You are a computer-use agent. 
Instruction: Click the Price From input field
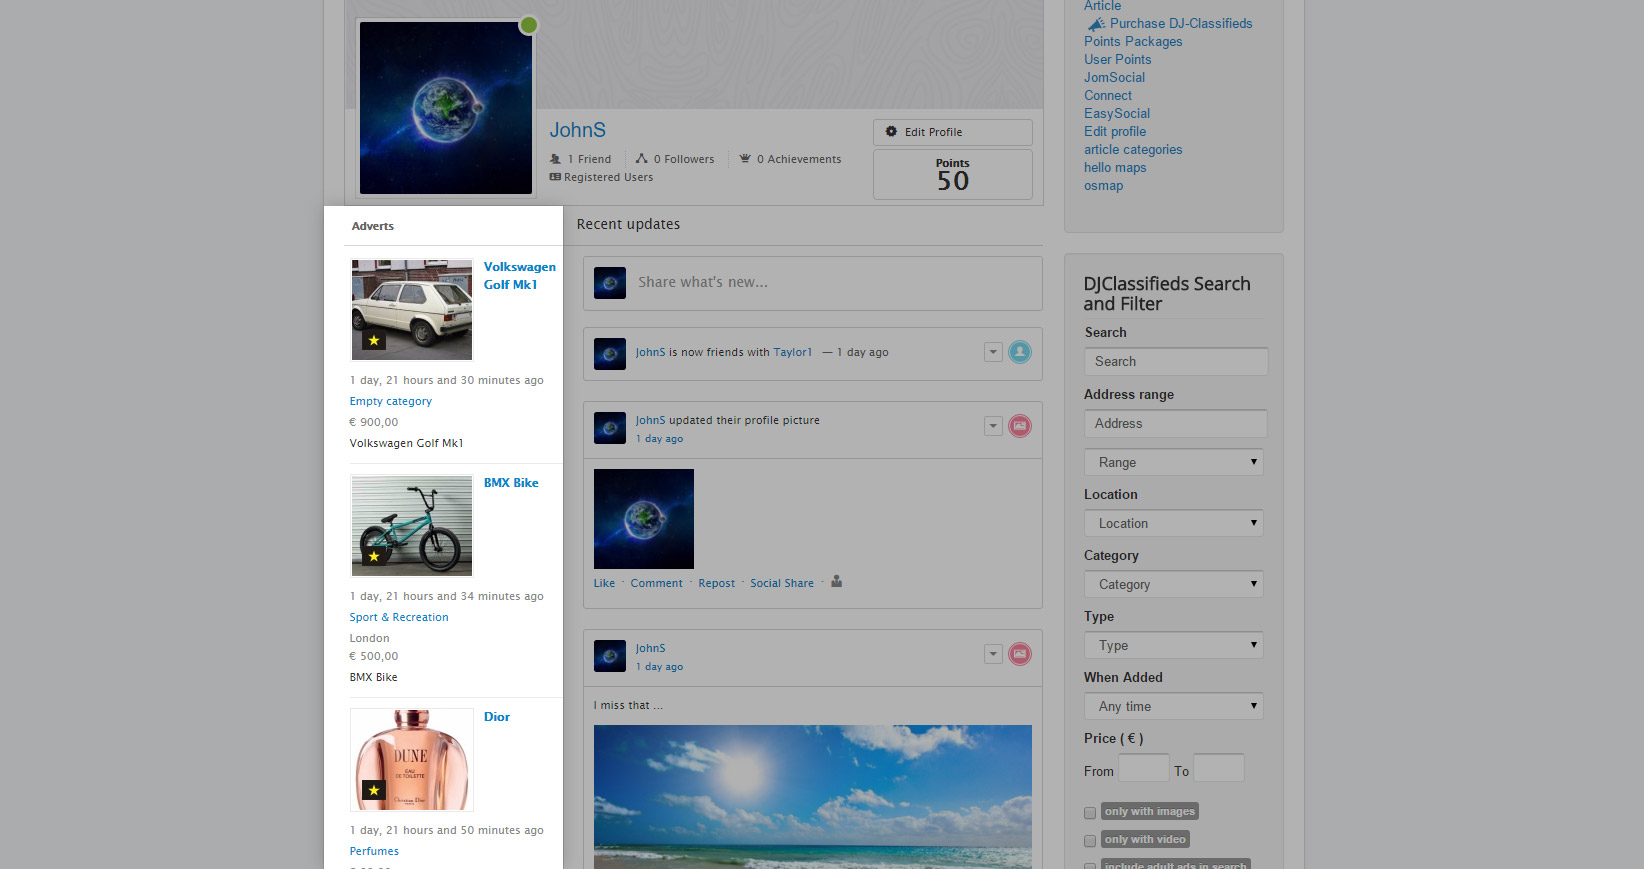(x=1143, y=769)
